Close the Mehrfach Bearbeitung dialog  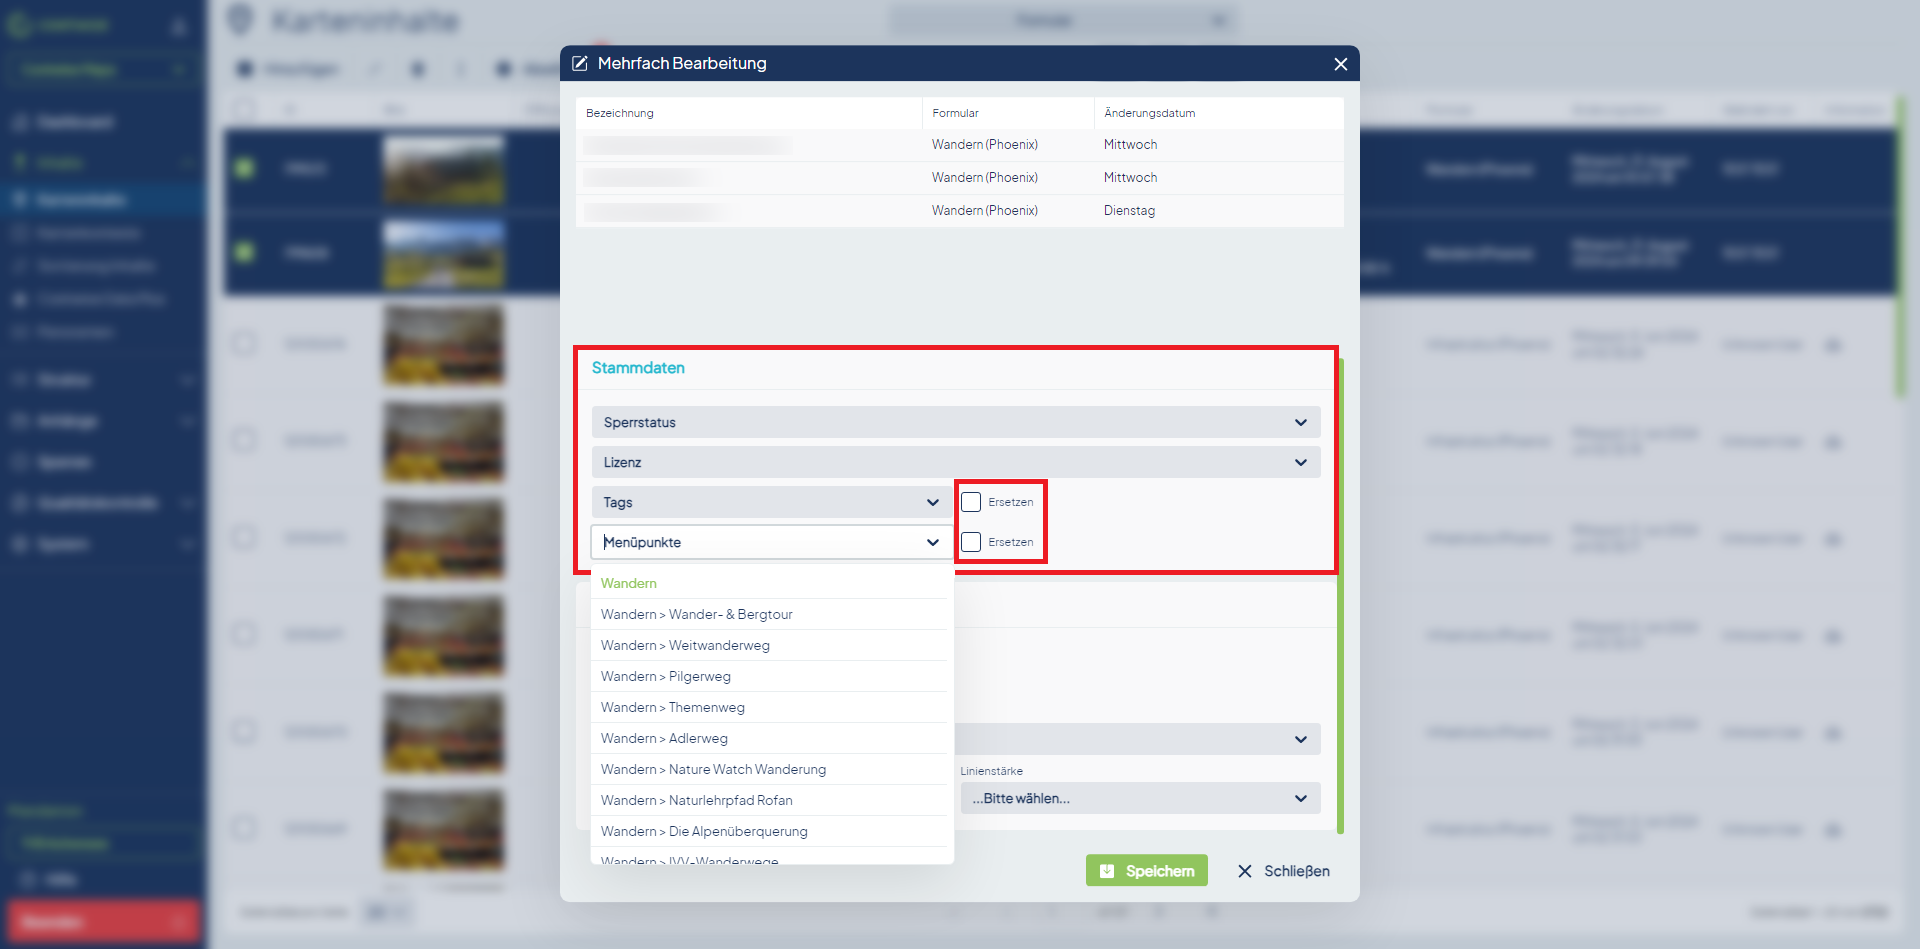pos(1340,64)
